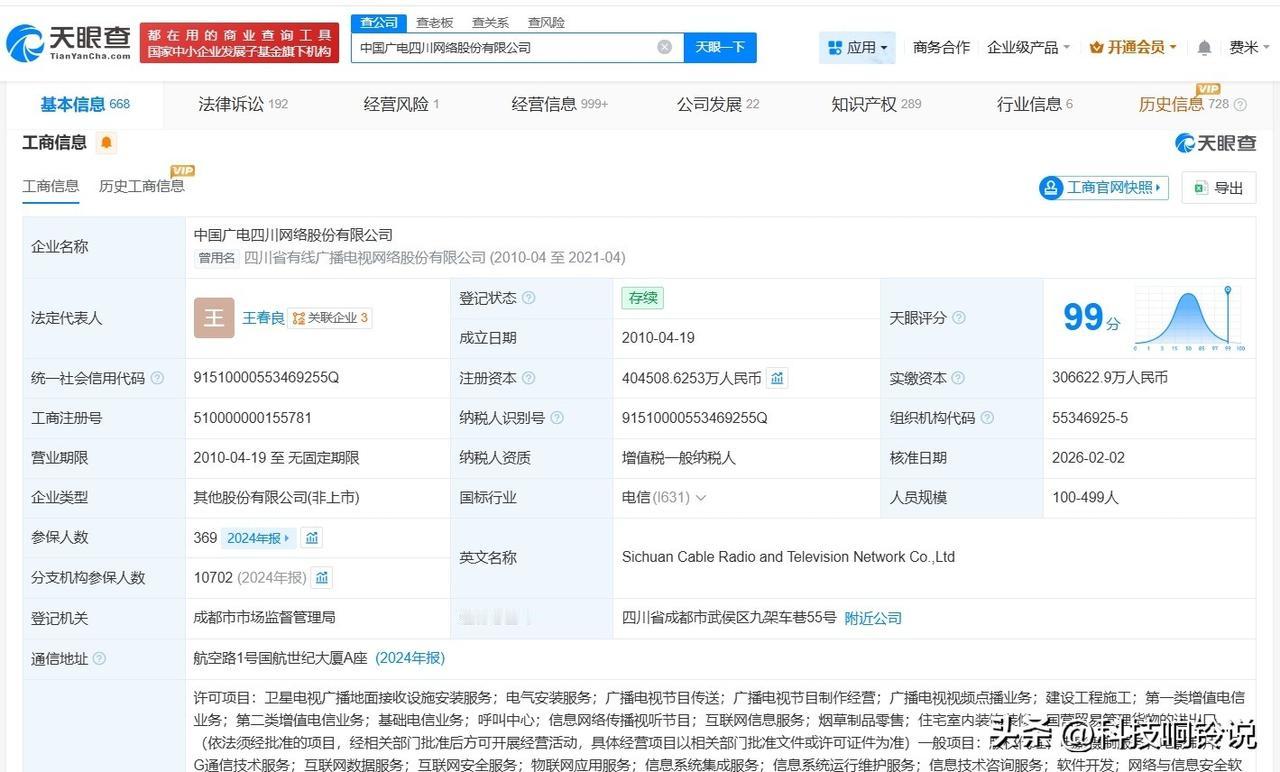Click the 工商注册号 value 510000000155781
The image size is (1280, 772).
[252, 418]
